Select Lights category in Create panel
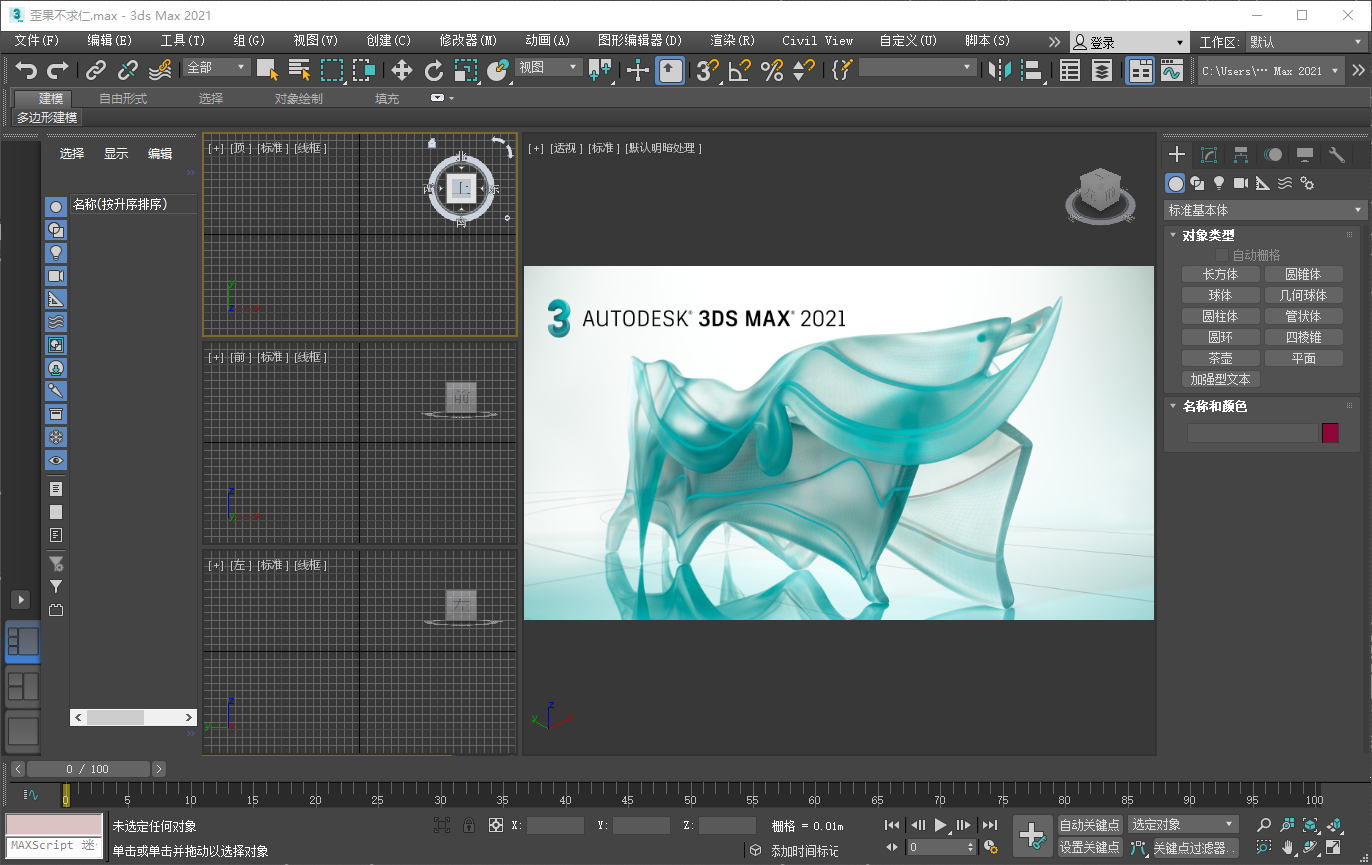1372x865 pixels. pyautogui.click(x=1219, y=183)
